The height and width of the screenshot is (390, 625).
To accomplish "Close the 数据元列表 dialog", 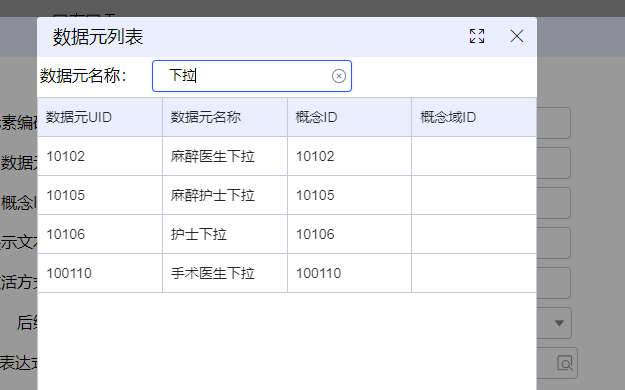I will click(517, 36).
